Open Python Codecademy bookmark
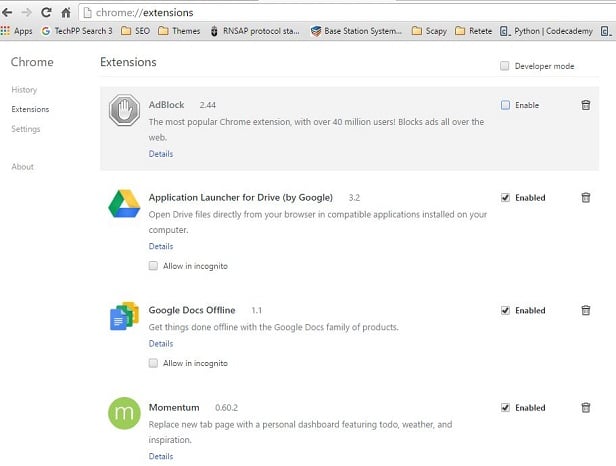The width and height of the screenshot is (616, 466). (546, 31)
